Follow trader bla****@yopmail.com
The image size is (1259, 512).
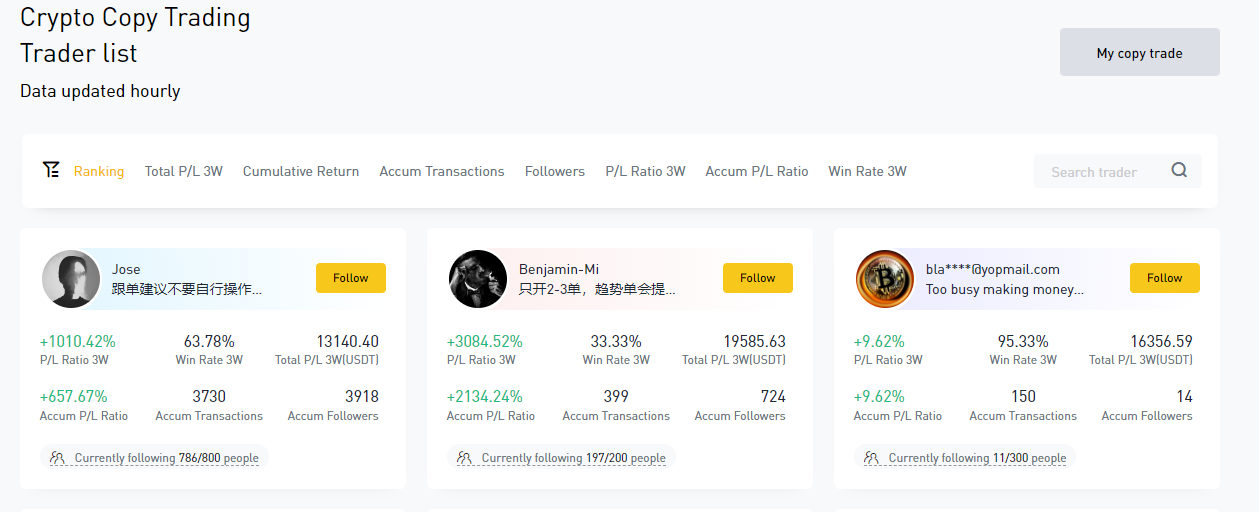tap(1165, 278)
